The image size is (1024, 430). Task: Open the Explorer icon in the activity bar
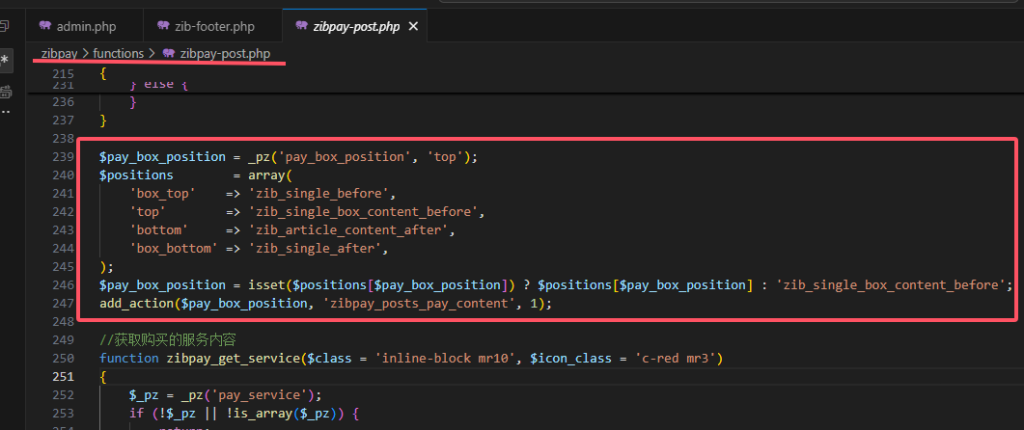pyautogui.click(x=6, y=26)
